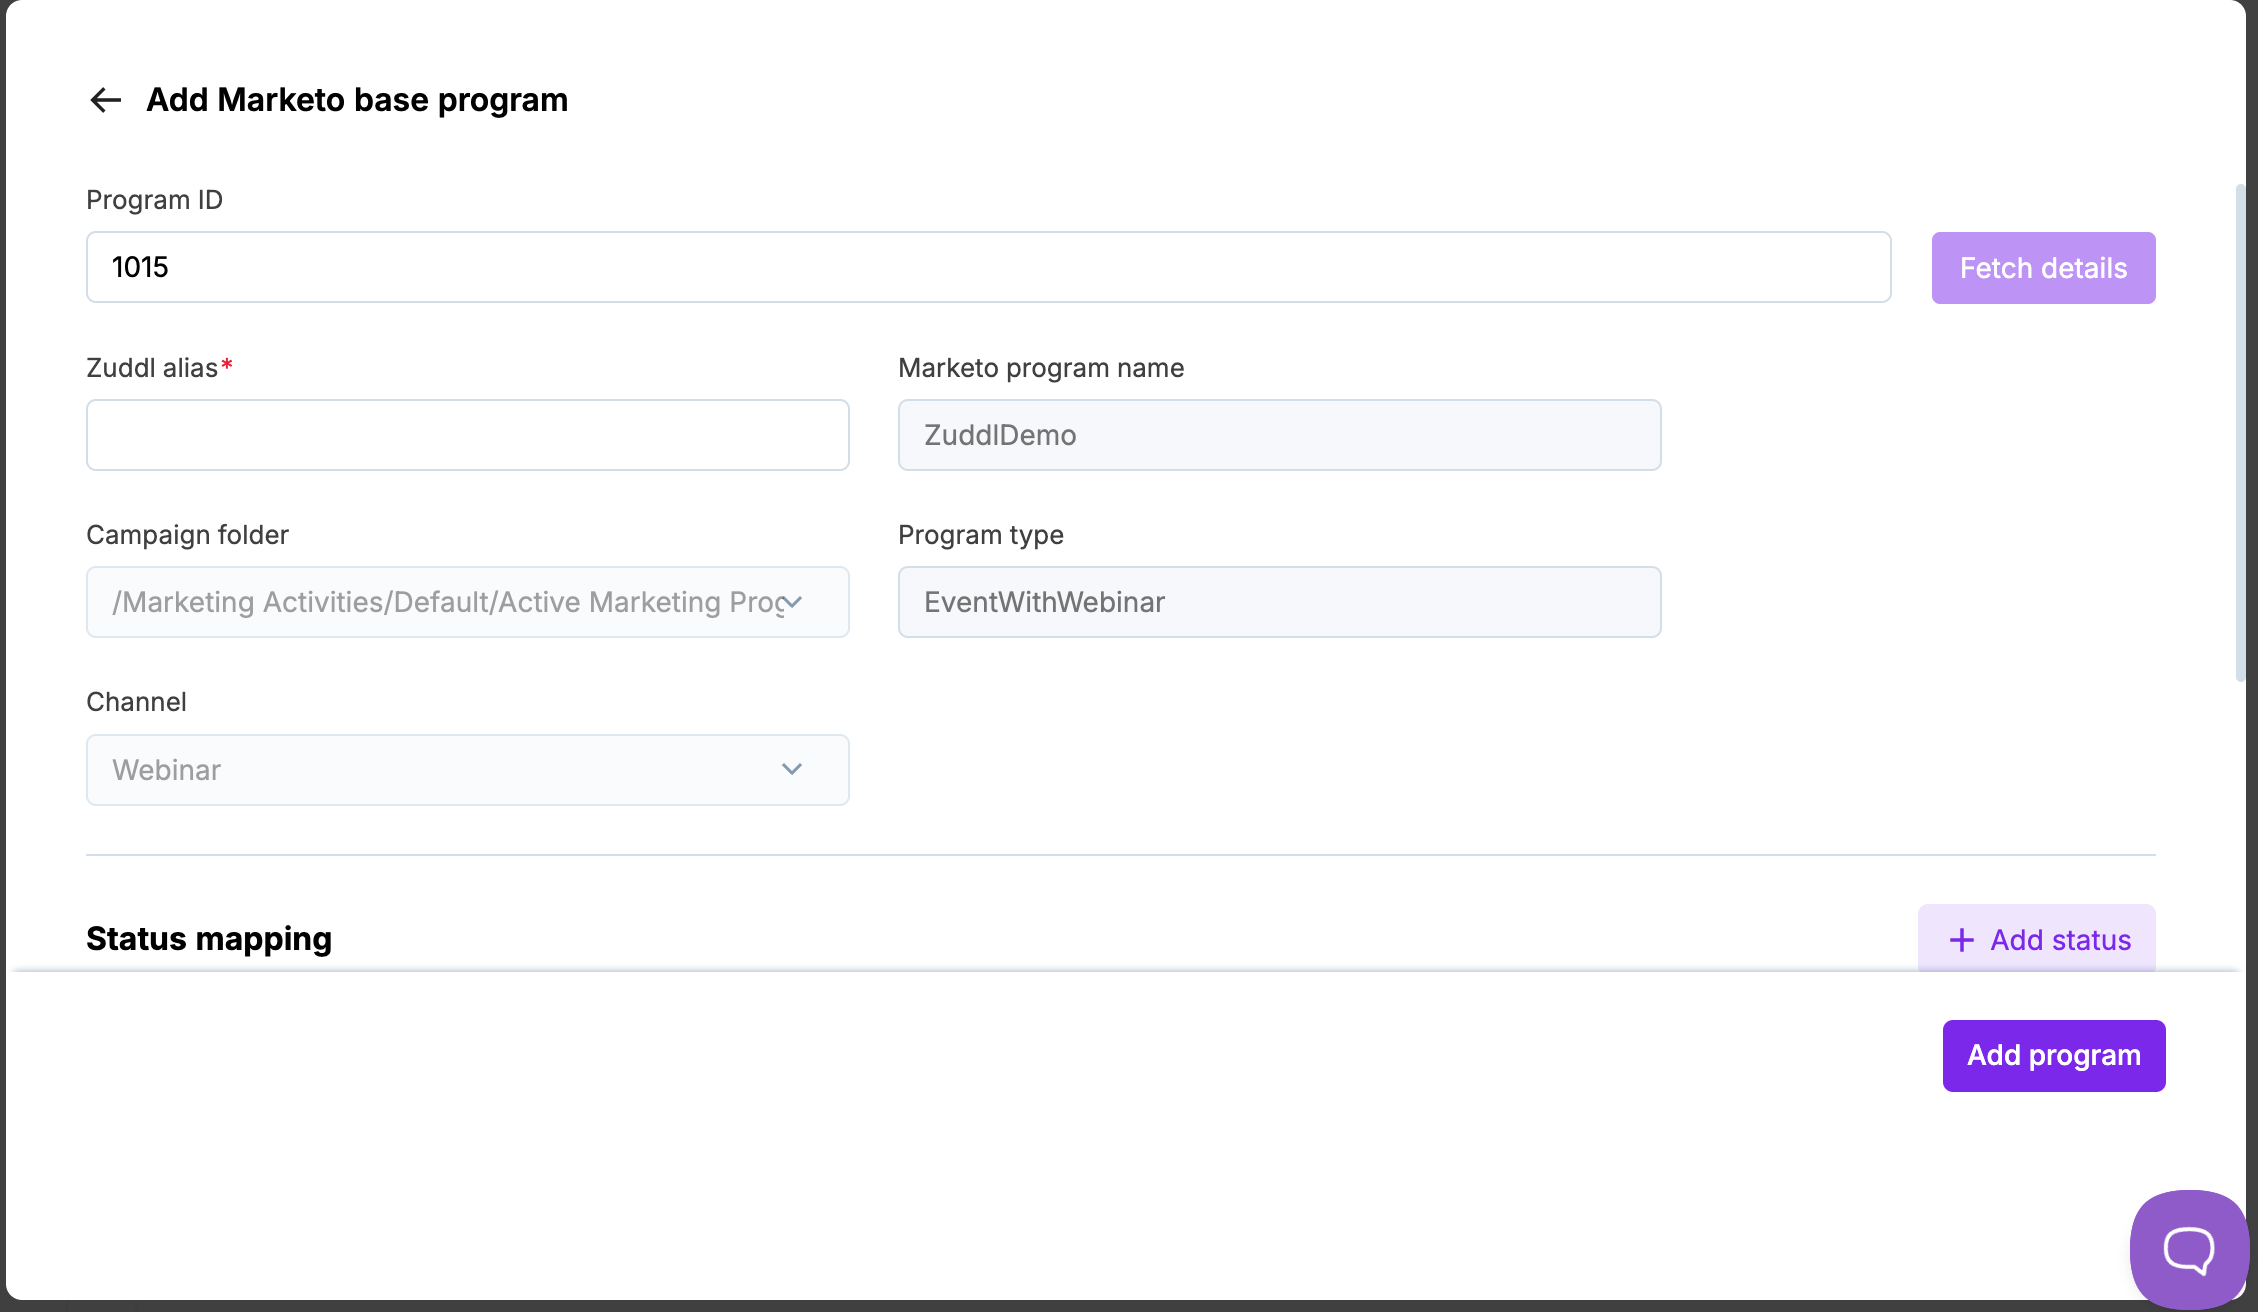This screenshot has height=1312, width=2258.
Task: Expand the Campaign folder dropdown chevron
Action: pyautogui.click(x=793, y=602)
